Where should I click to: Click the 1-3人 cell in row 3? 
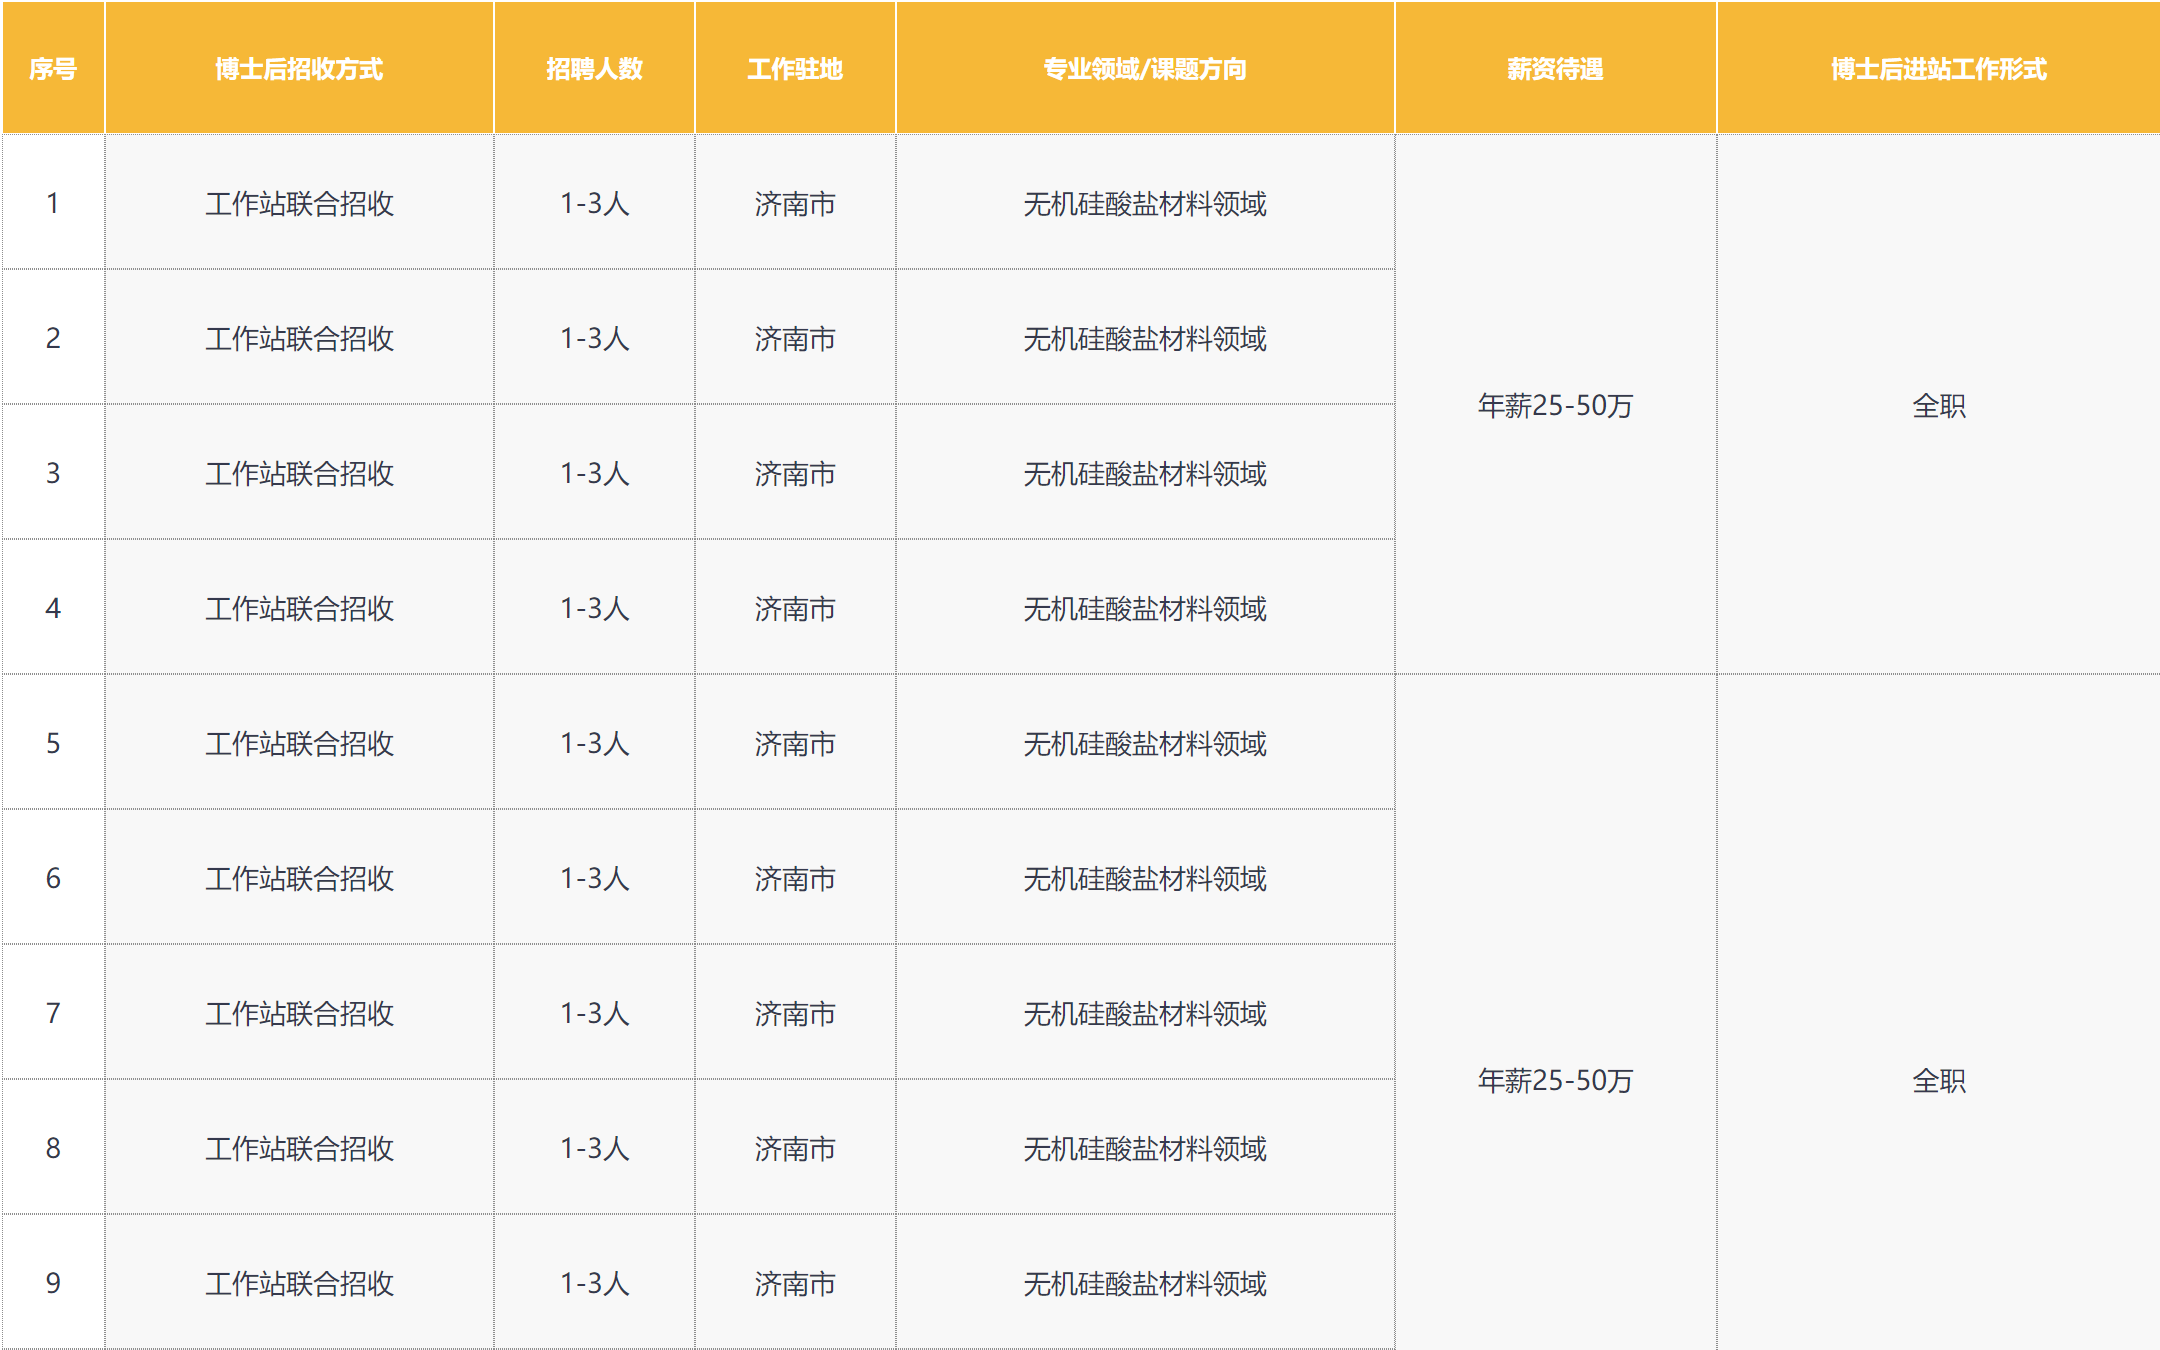pyautogui.click(x=594, y=474)
